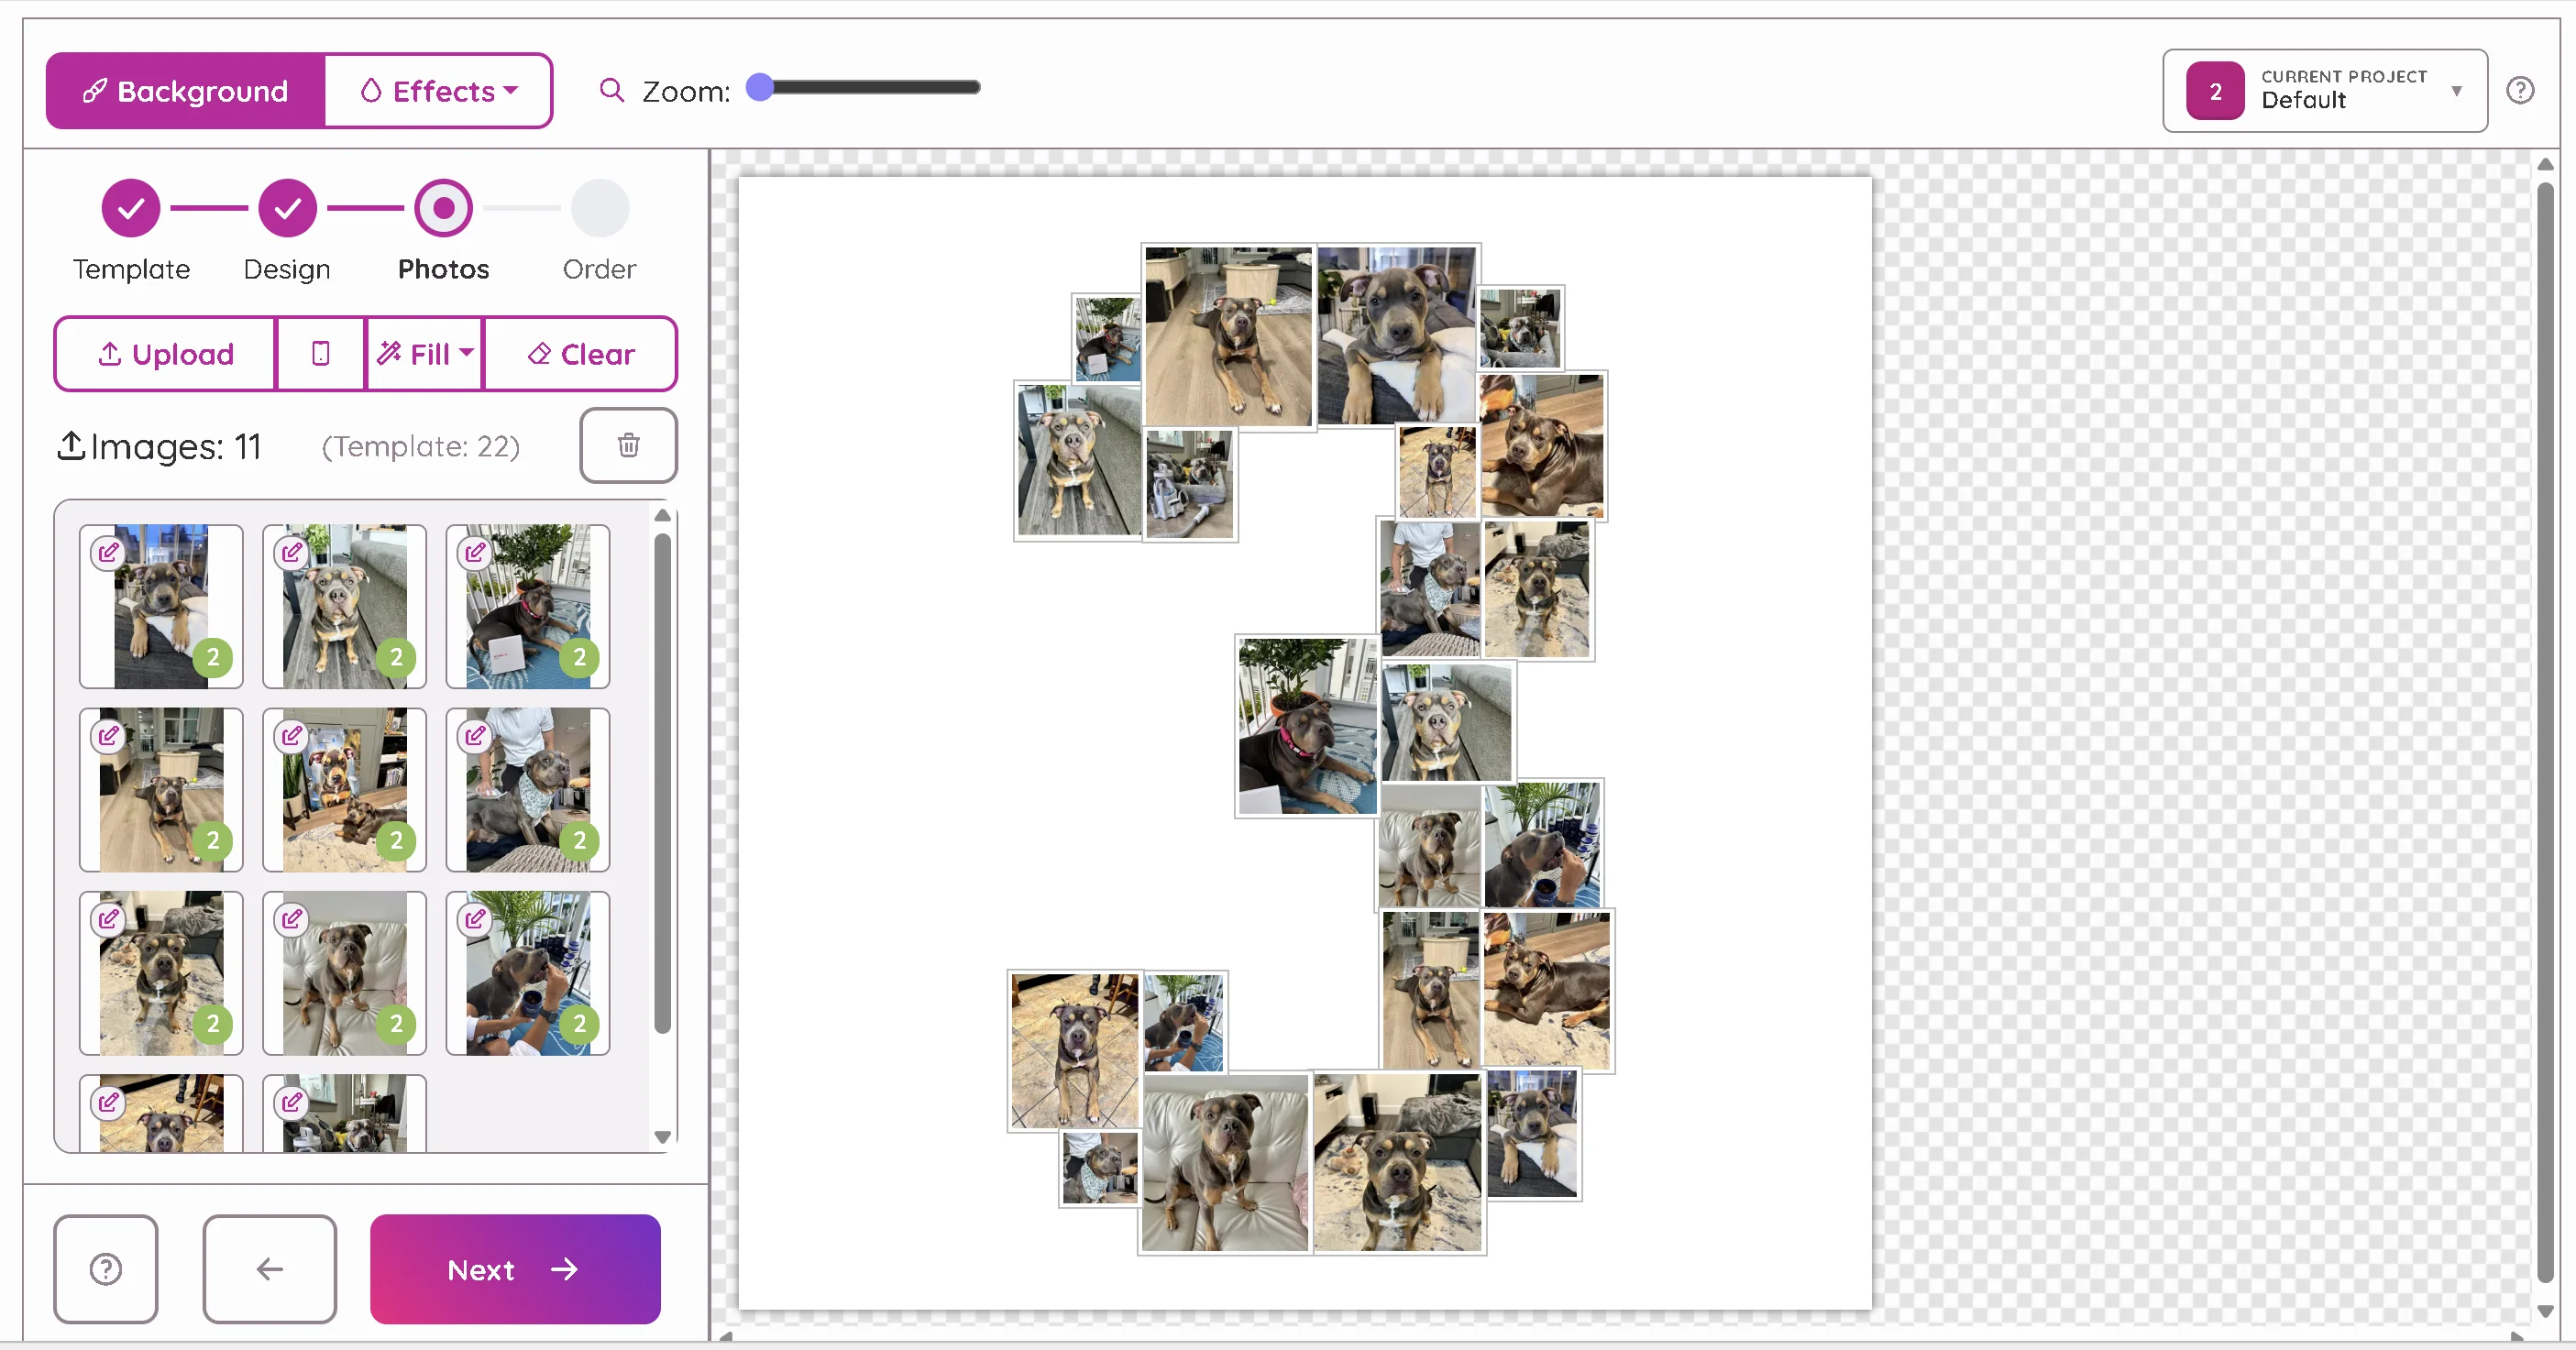Image resolution: width=2576 pixels, height=1350 pixels.
Task: Click the image list scrollbar thumb
Action: (x=662, y=783)
